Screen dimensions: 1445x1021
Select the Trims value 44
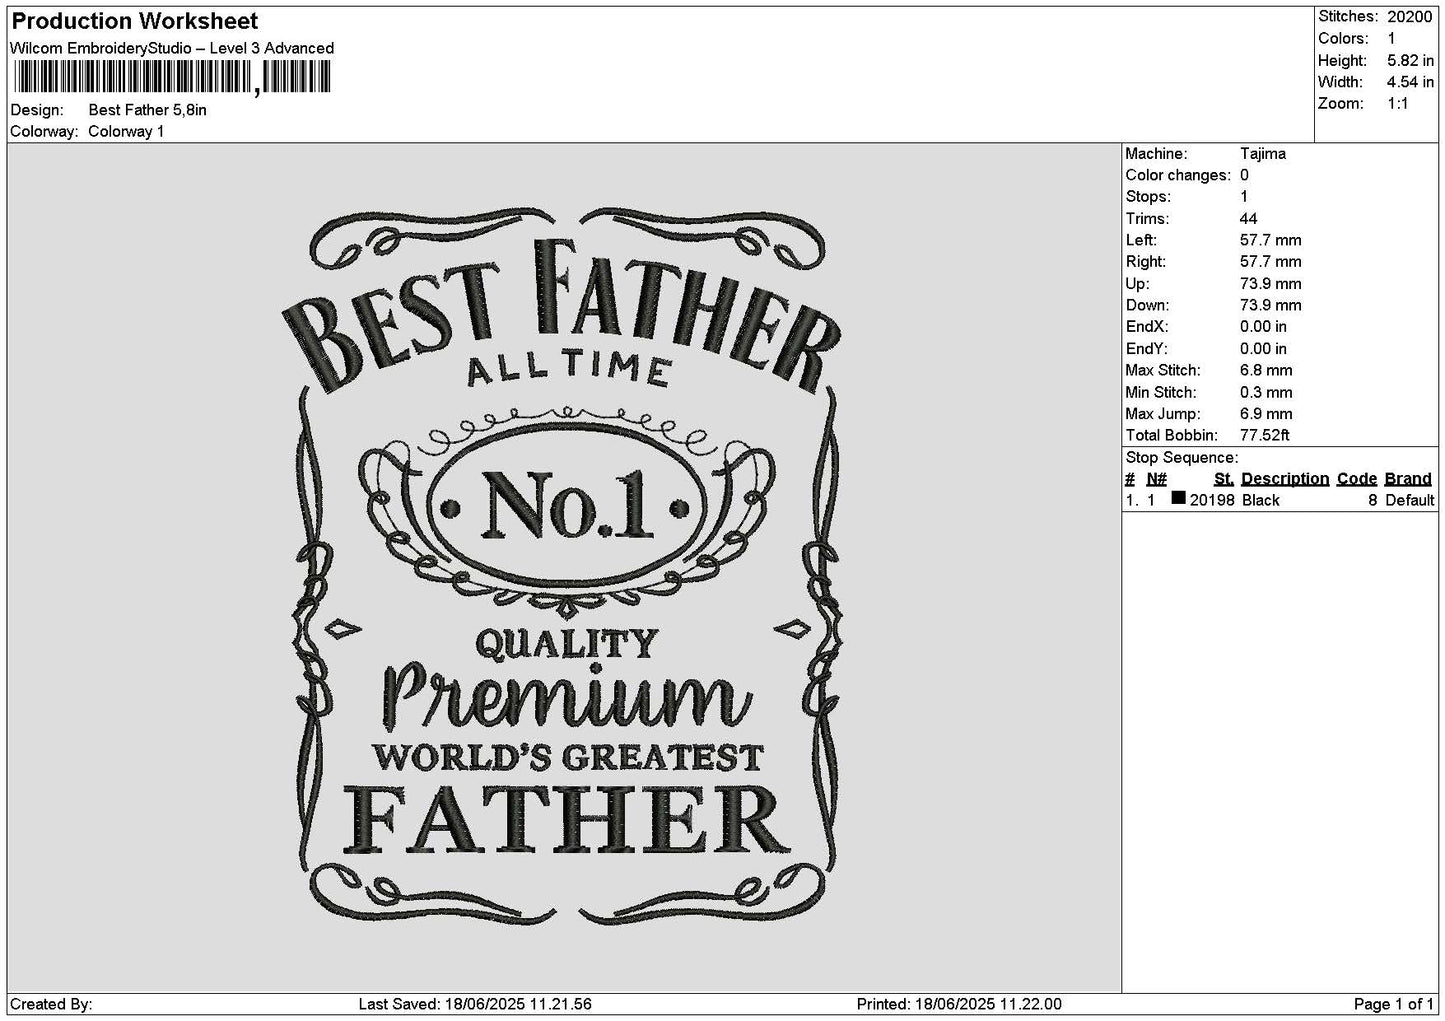[1248, 219]
